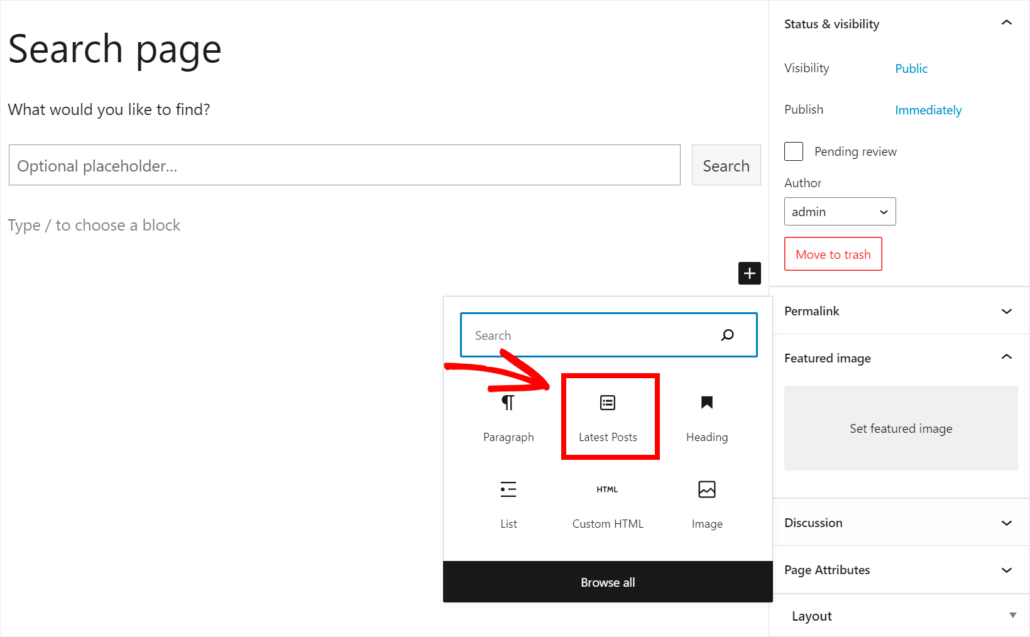Click the Optional placeholder input field

pyautogui.click(x=343, y=165)
